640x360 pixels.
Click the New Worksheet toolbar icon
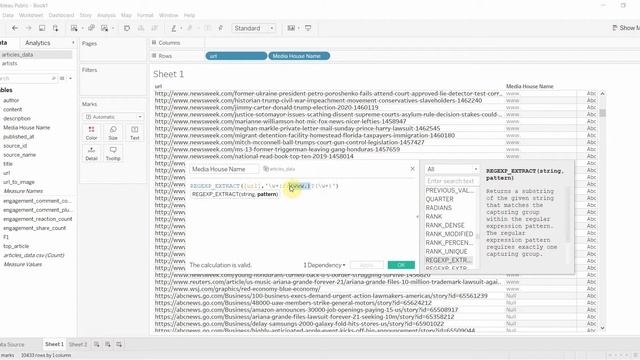74,28
